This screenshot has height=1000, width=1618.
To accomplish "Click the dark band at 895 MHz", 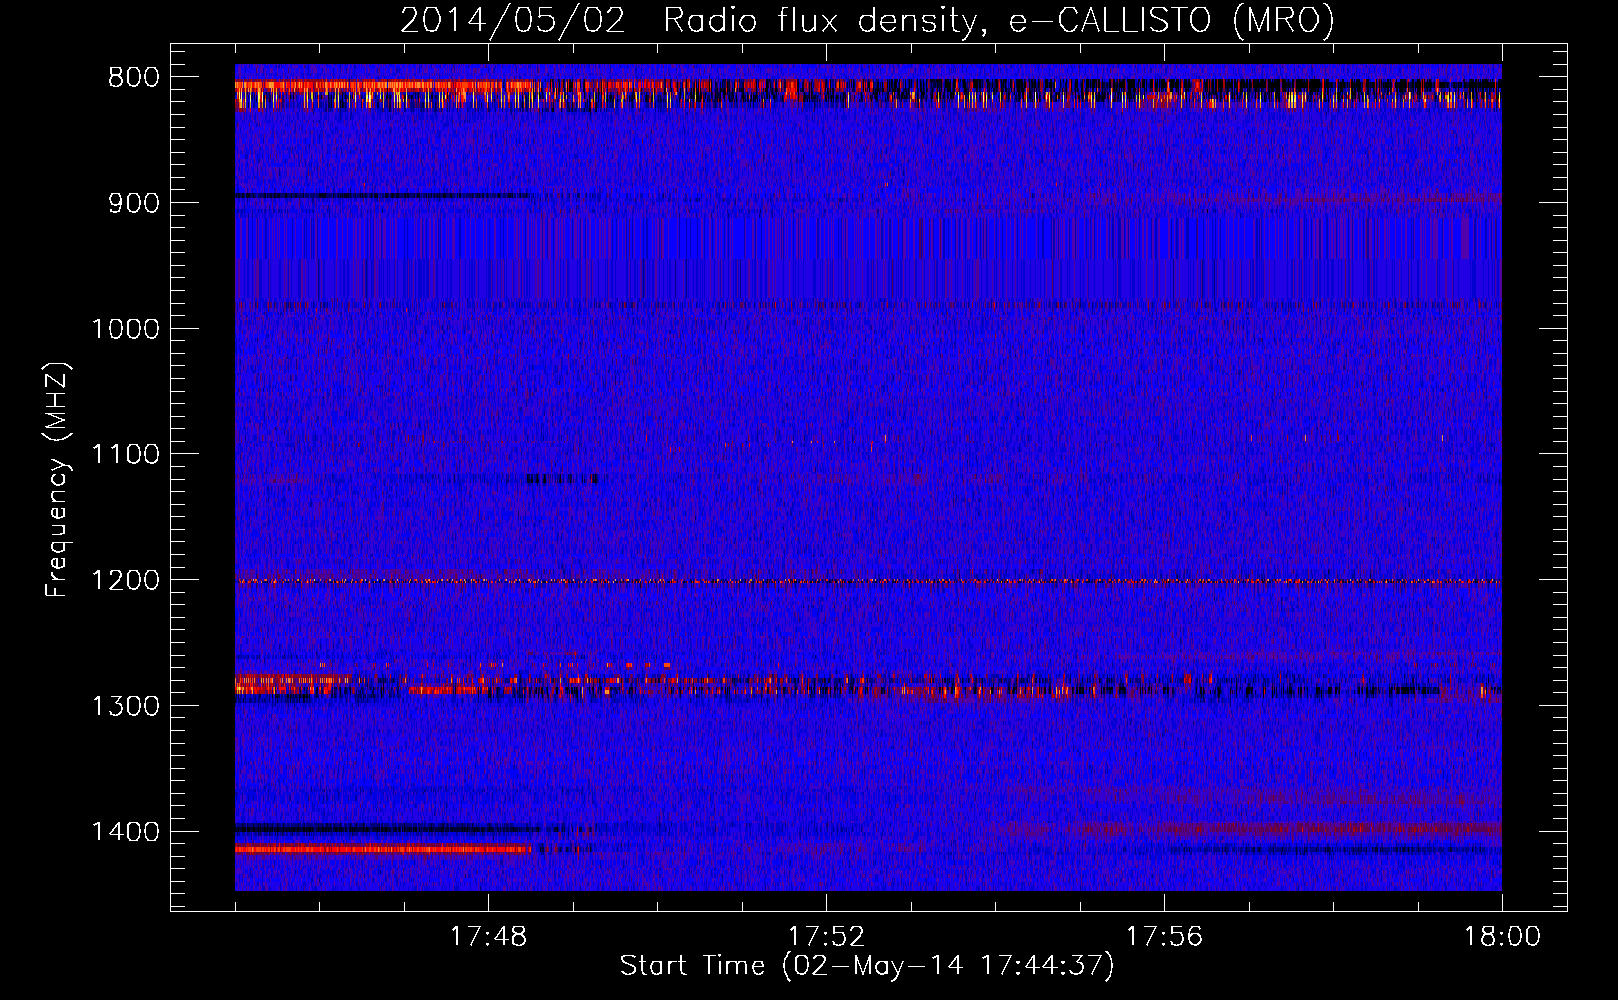I will [382, 196].
